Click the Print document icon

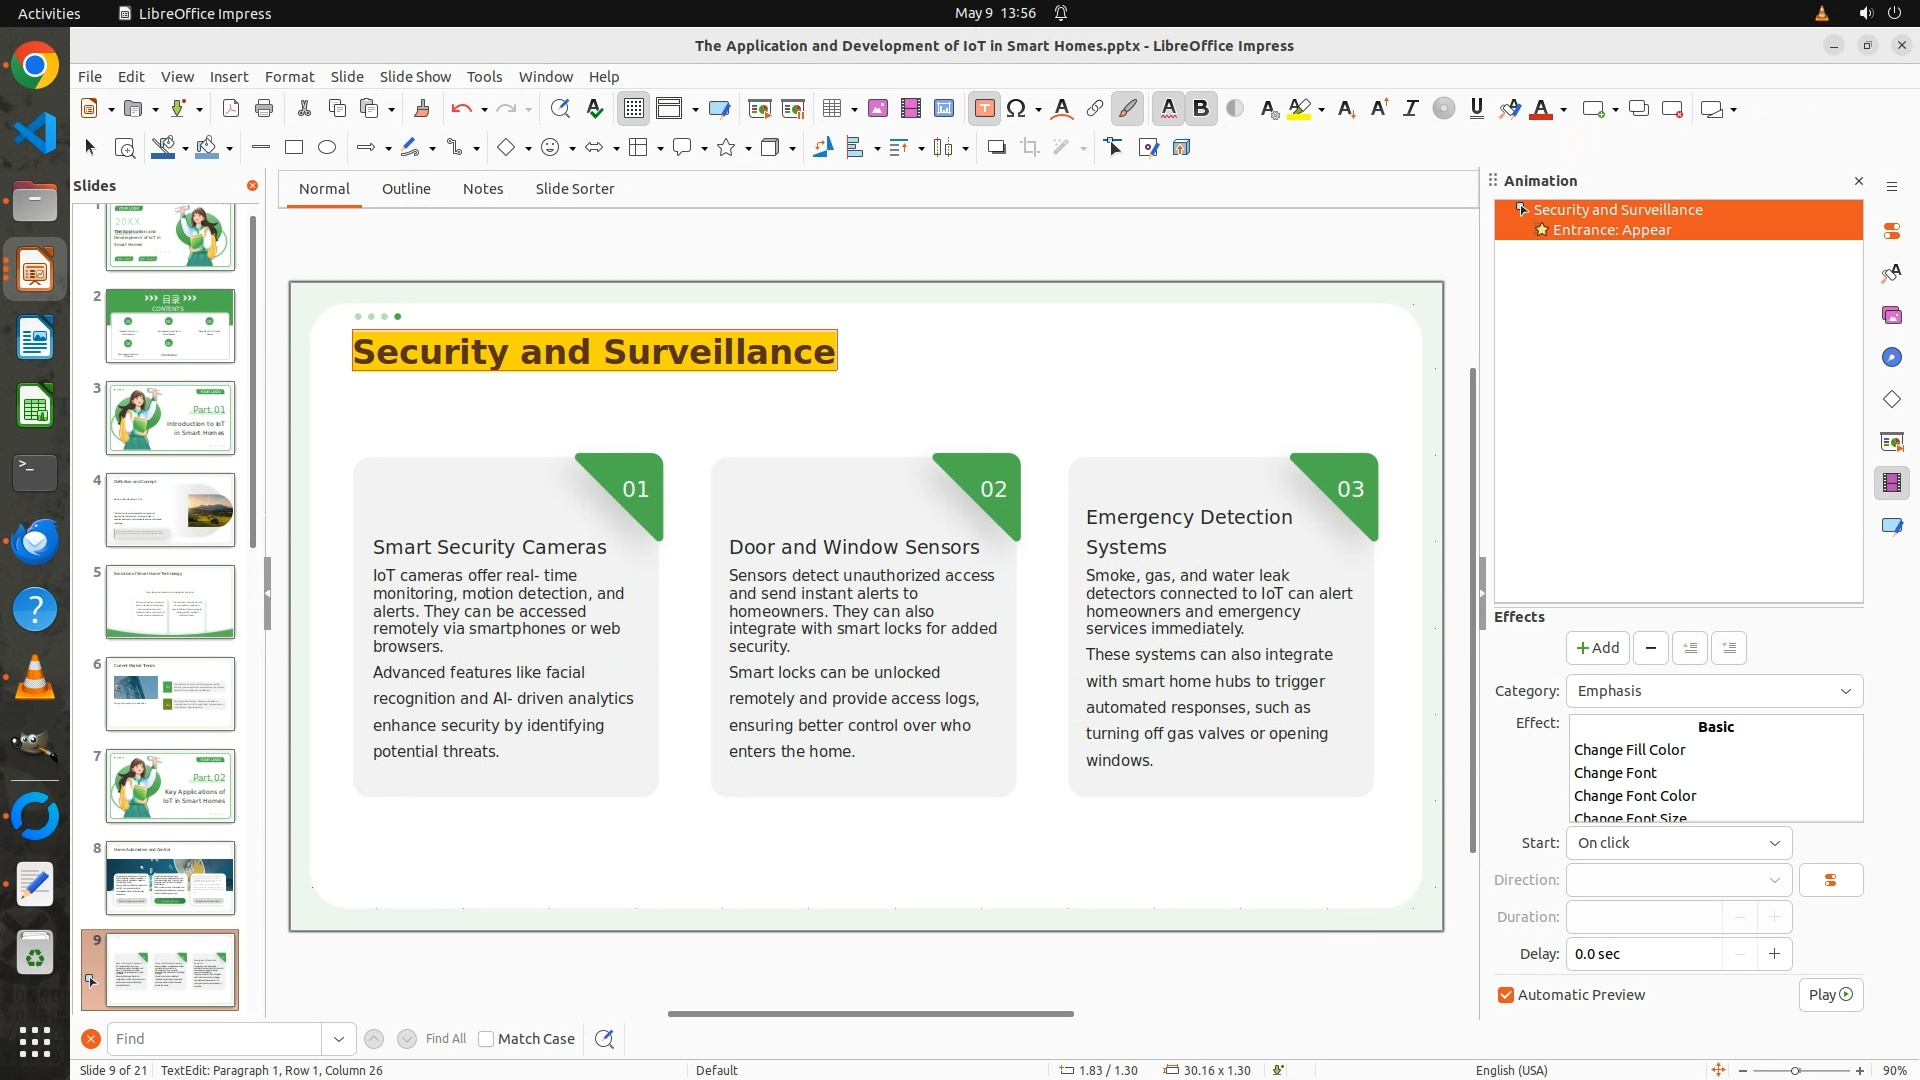pyautogui.click(x=264, y=109)
